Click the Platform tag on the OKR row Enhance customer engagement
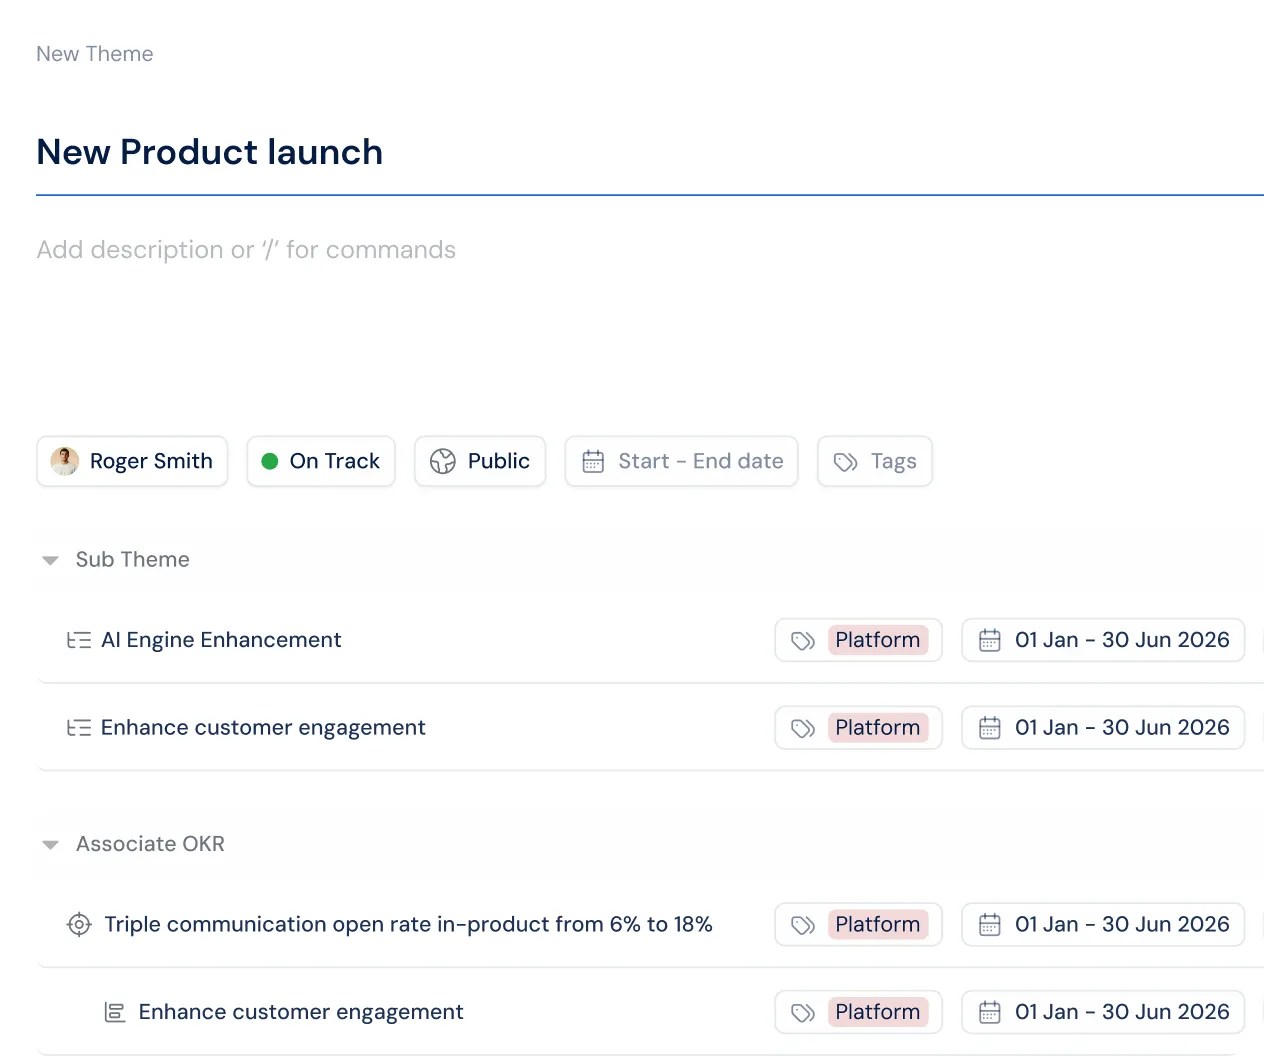This screenshot has height=1056, width=1264. 878,1012
